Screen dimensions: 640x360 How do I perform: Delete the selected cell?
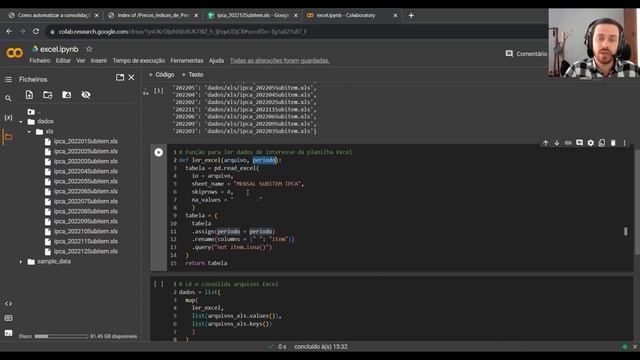point(613,143)
